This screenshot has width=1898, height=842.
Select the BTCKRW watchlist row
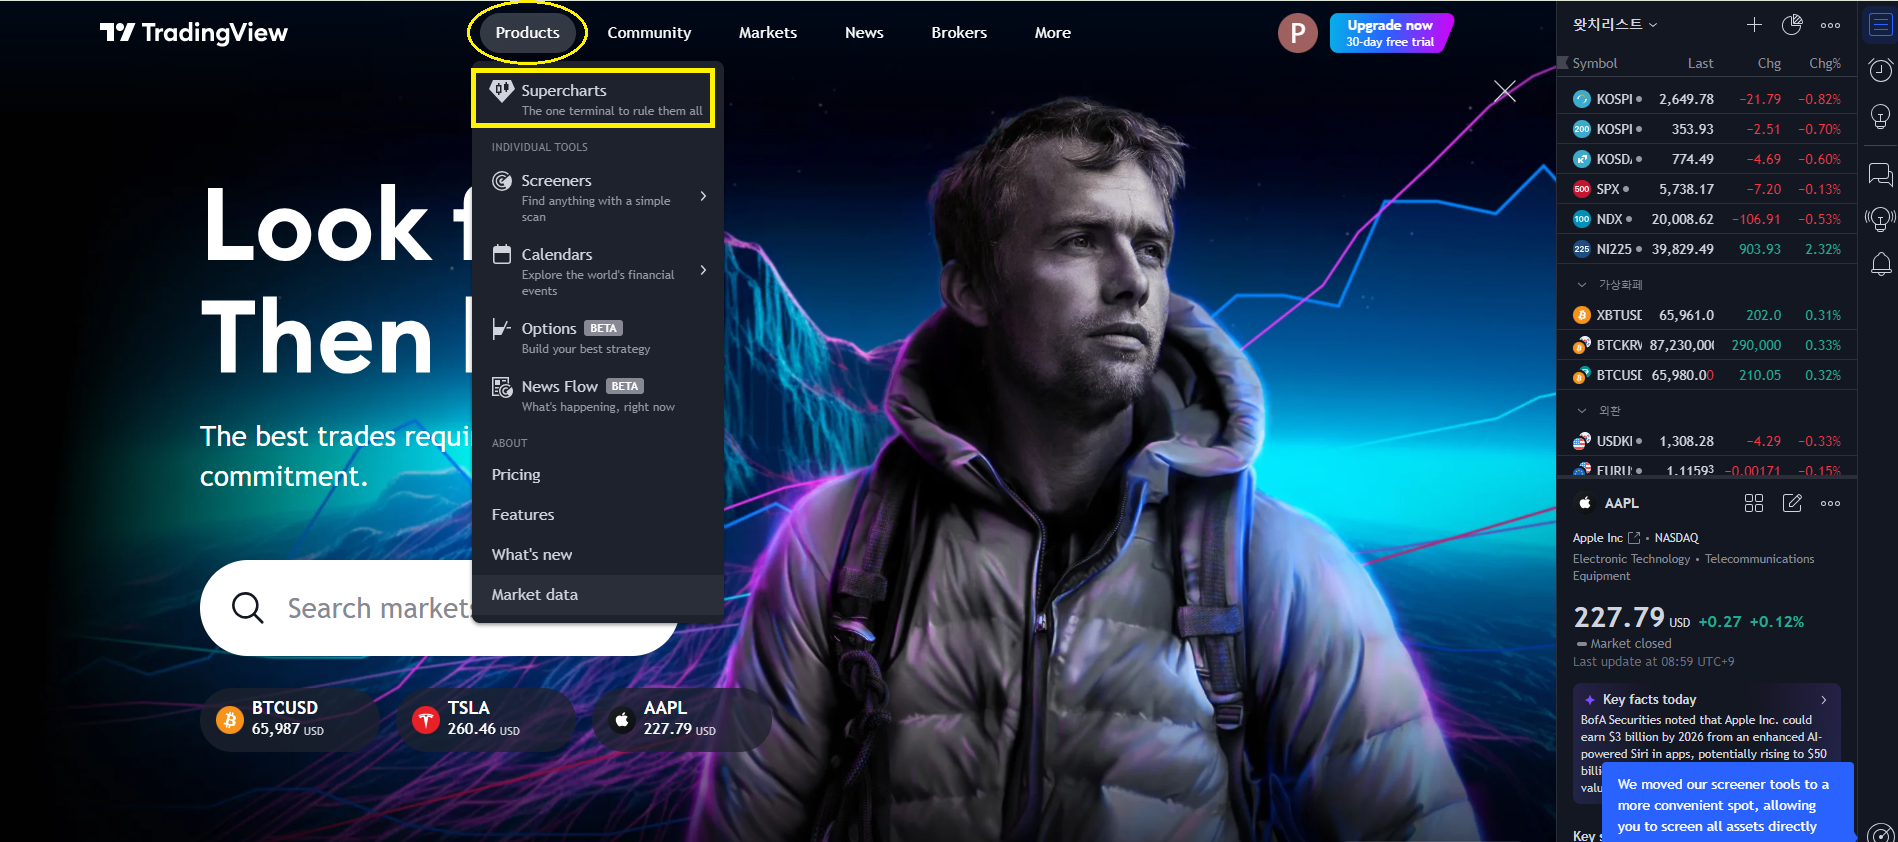[x=1707, y=345]
